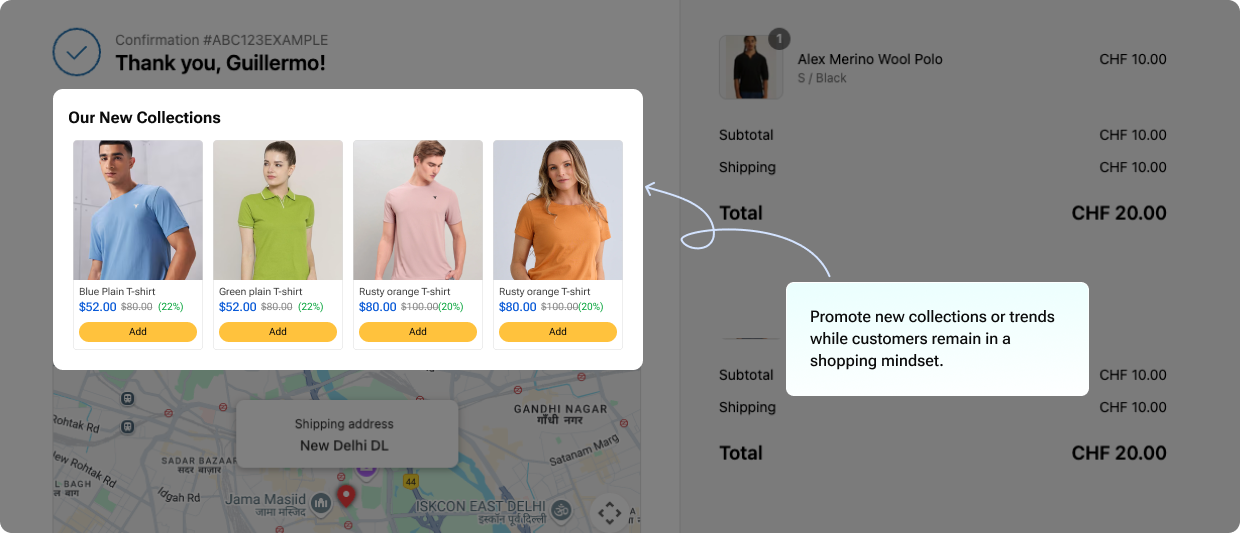Add the Green plain T-shirt
The width and height of the screenshot is (1240, 533).
click(278, 332)
